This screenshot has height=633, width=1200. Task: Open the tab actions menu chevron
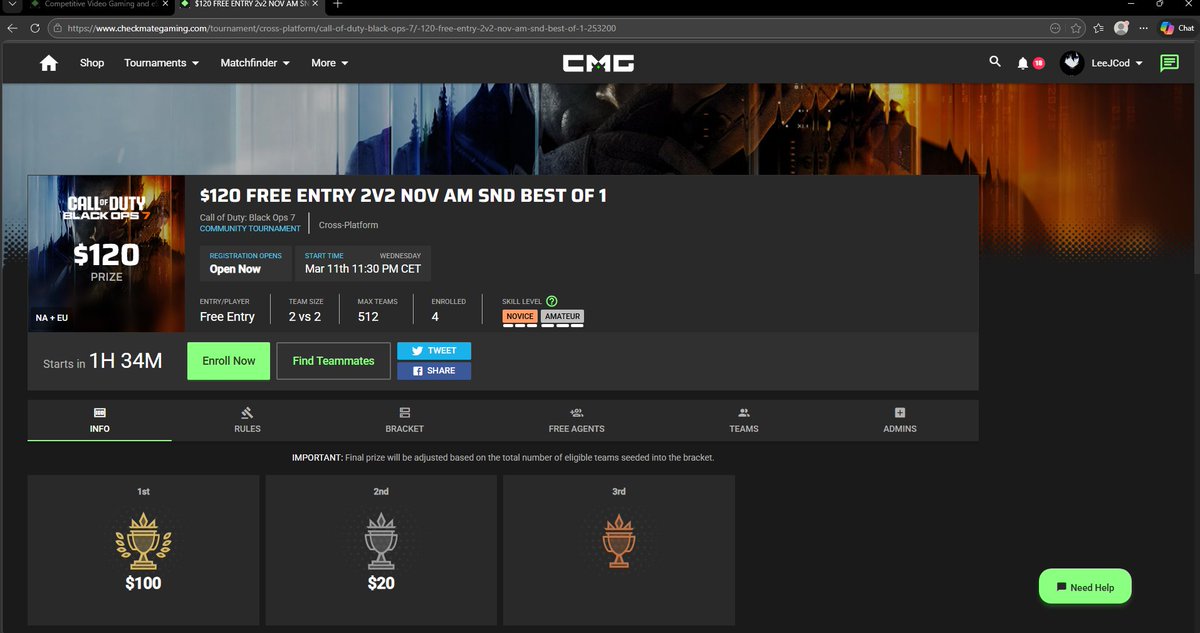[12, 5]
